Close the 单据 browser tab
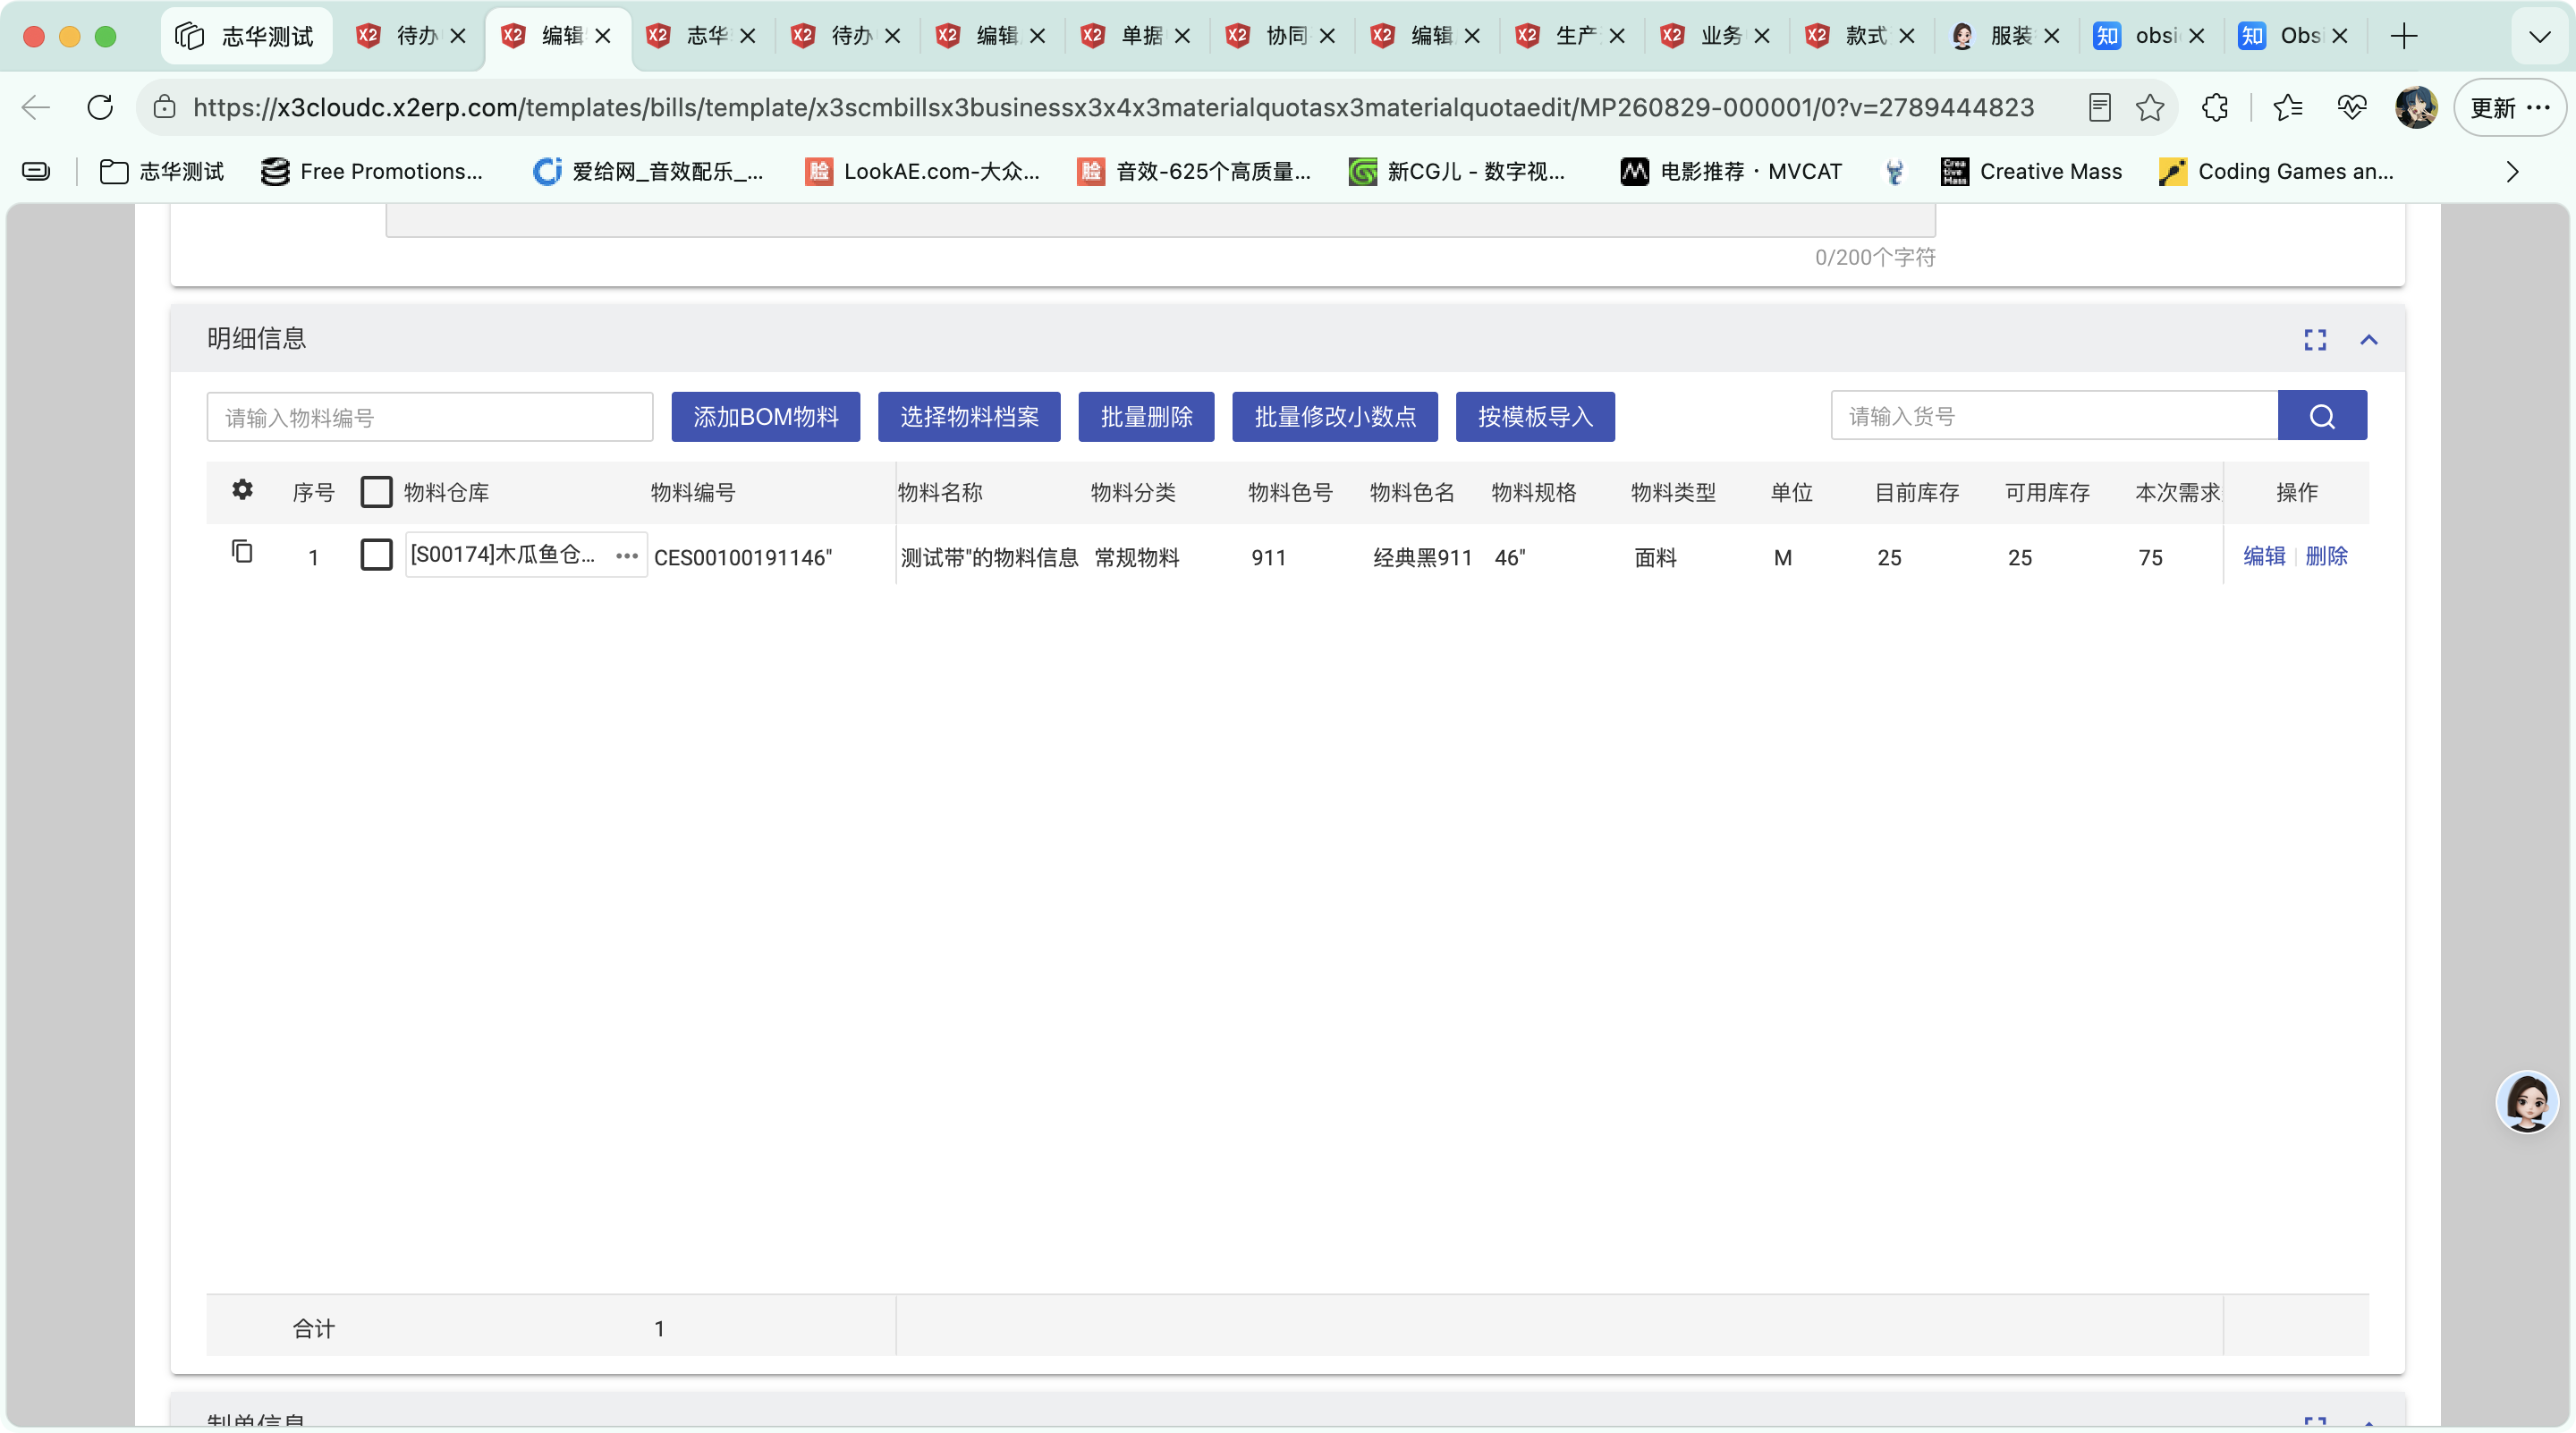Screen dimensions: 2576x1433 [x=1183, y=36]
